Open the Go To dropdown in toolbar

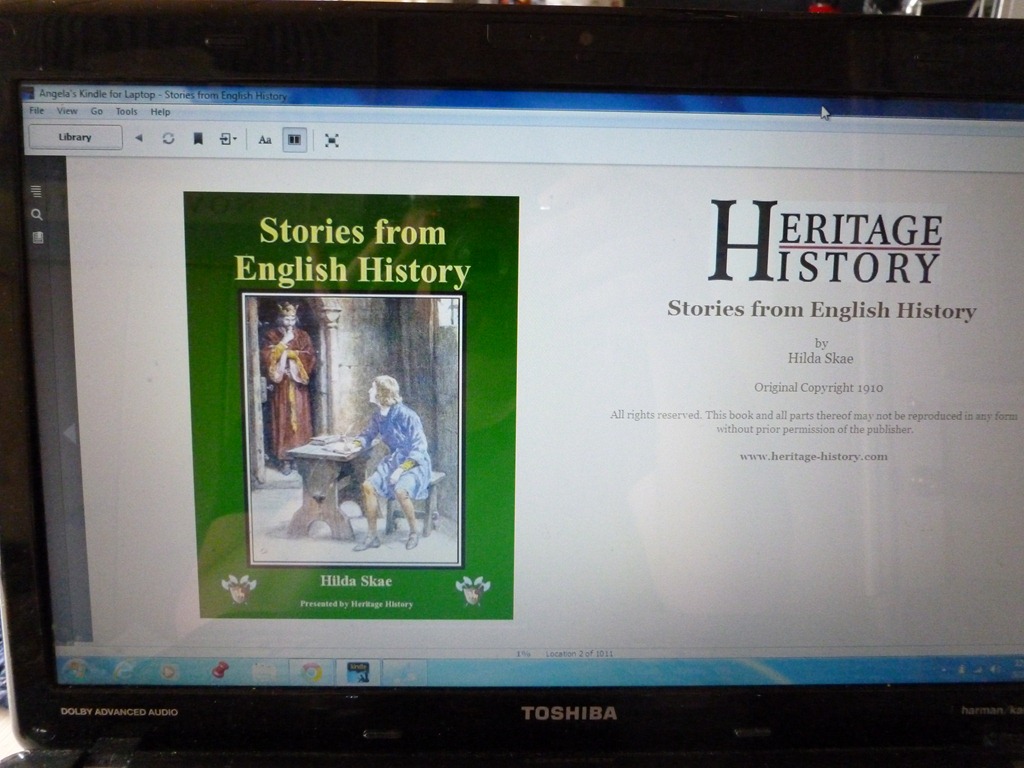point(228,139)
